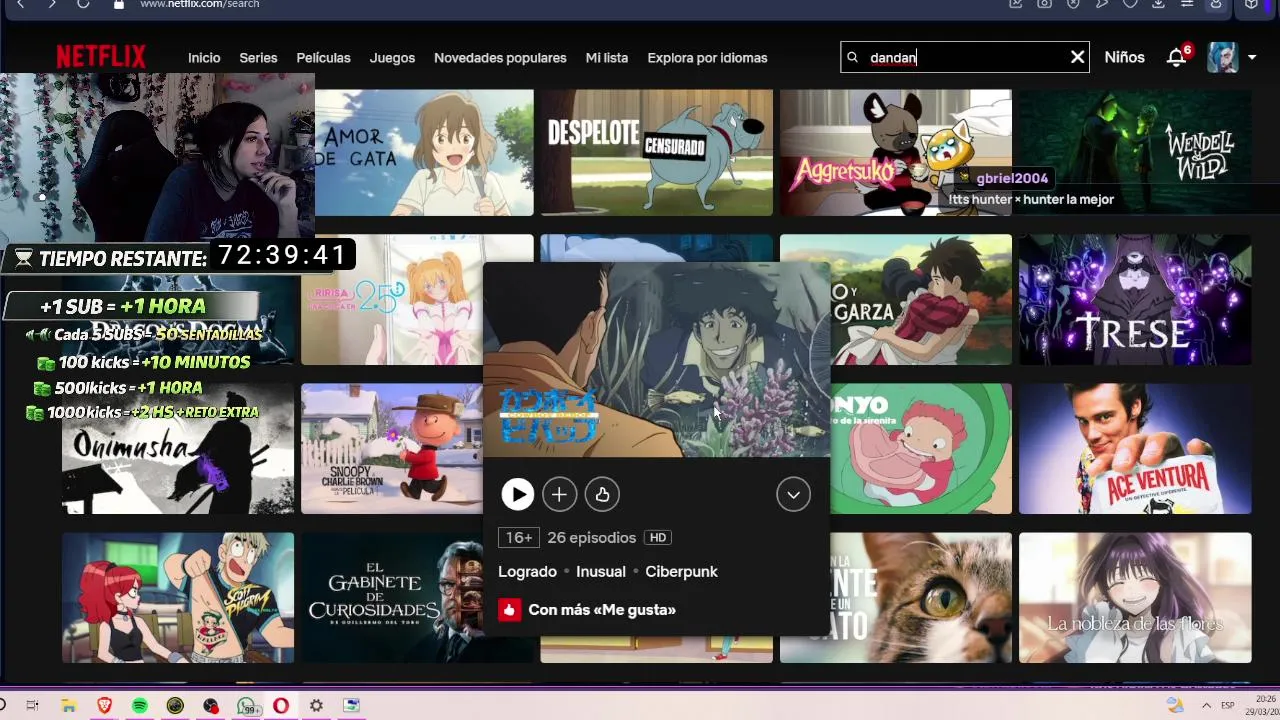Viewport: 1280px width, 720px height.
Task: Open the boy hugging heron thumbnail
Action: (921, 299)
